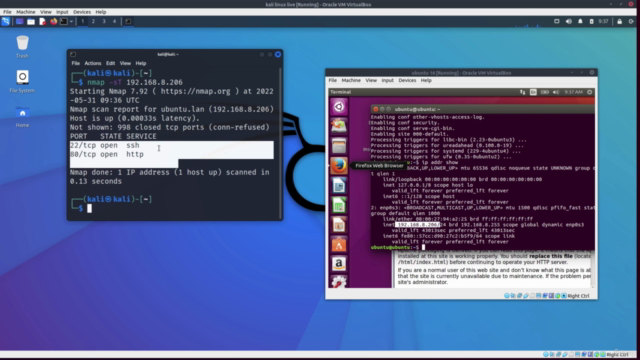Open the session gear menu in Ubuntu panel
This screenshot has height=360, width=640.
[589, 92]
